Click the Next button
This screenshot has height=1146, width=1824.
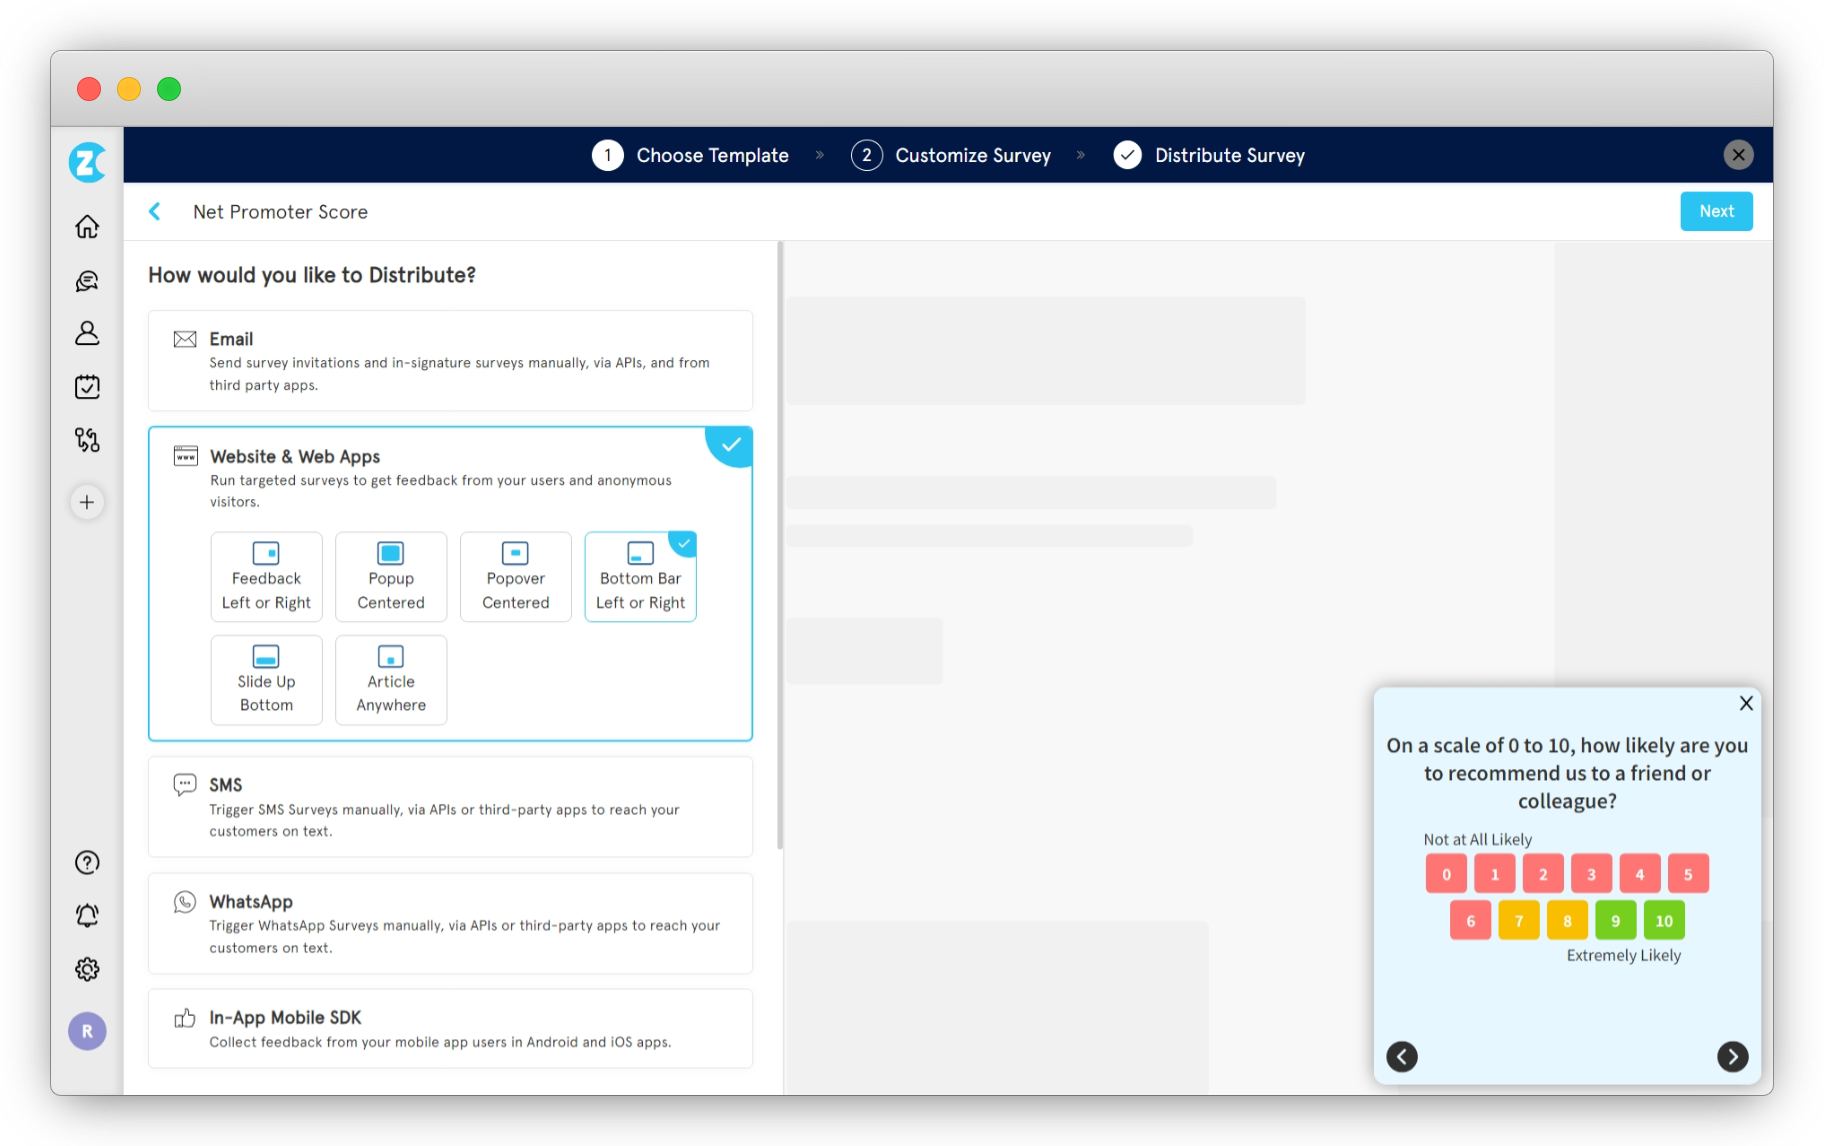[1716, 211]
